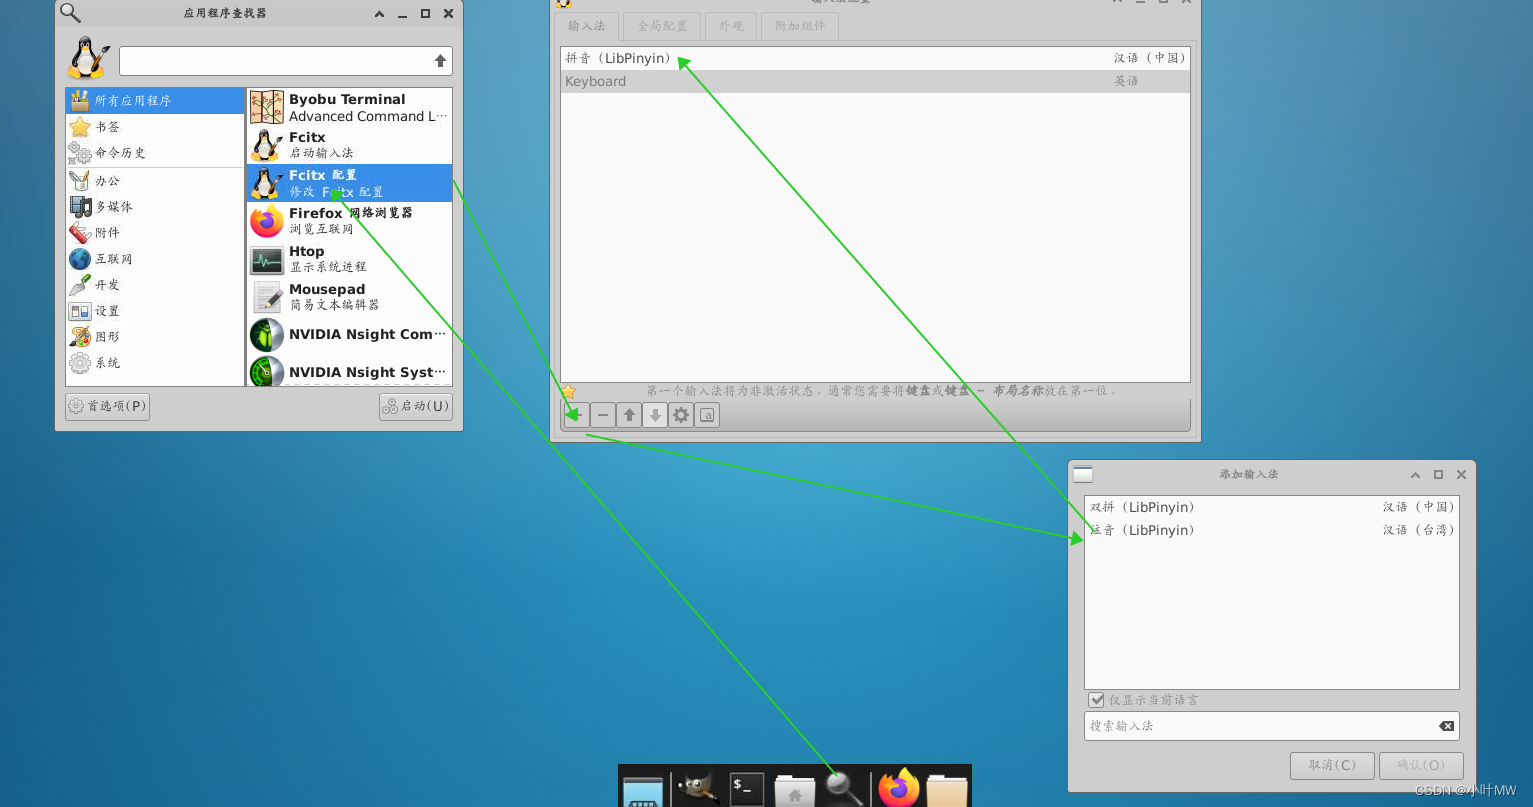1533x807 pixels.
Task: Select 系统 category
Action: coord(155,363)
